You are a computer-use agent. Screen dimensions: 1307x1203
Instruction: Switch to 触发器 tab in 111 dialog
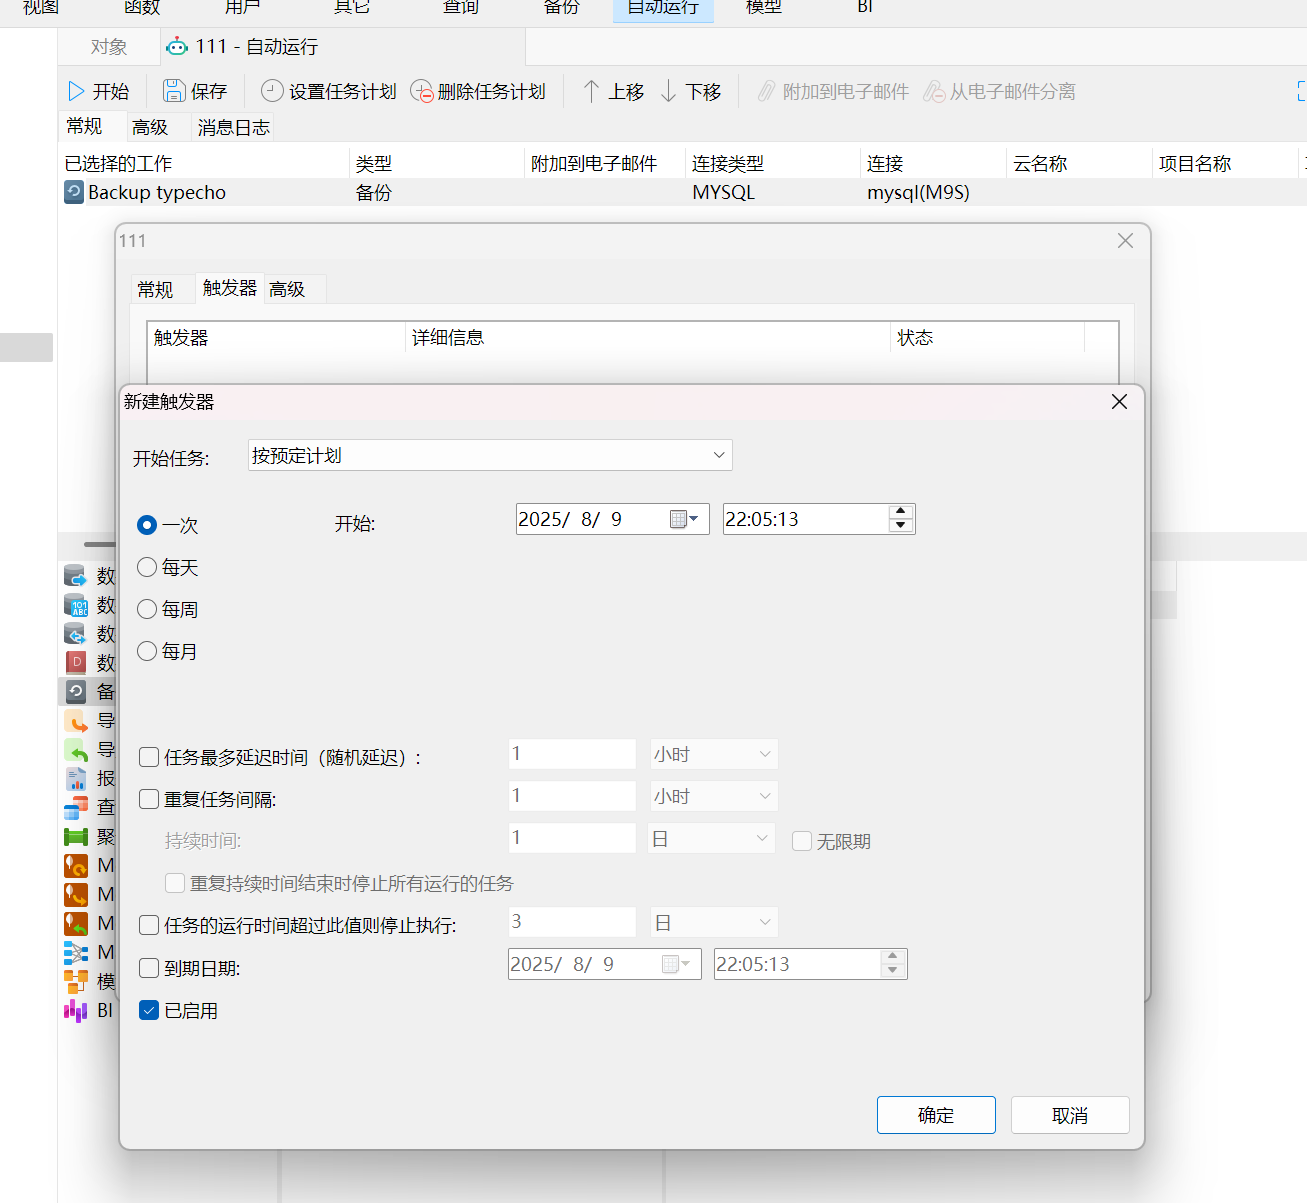point(230,288)
